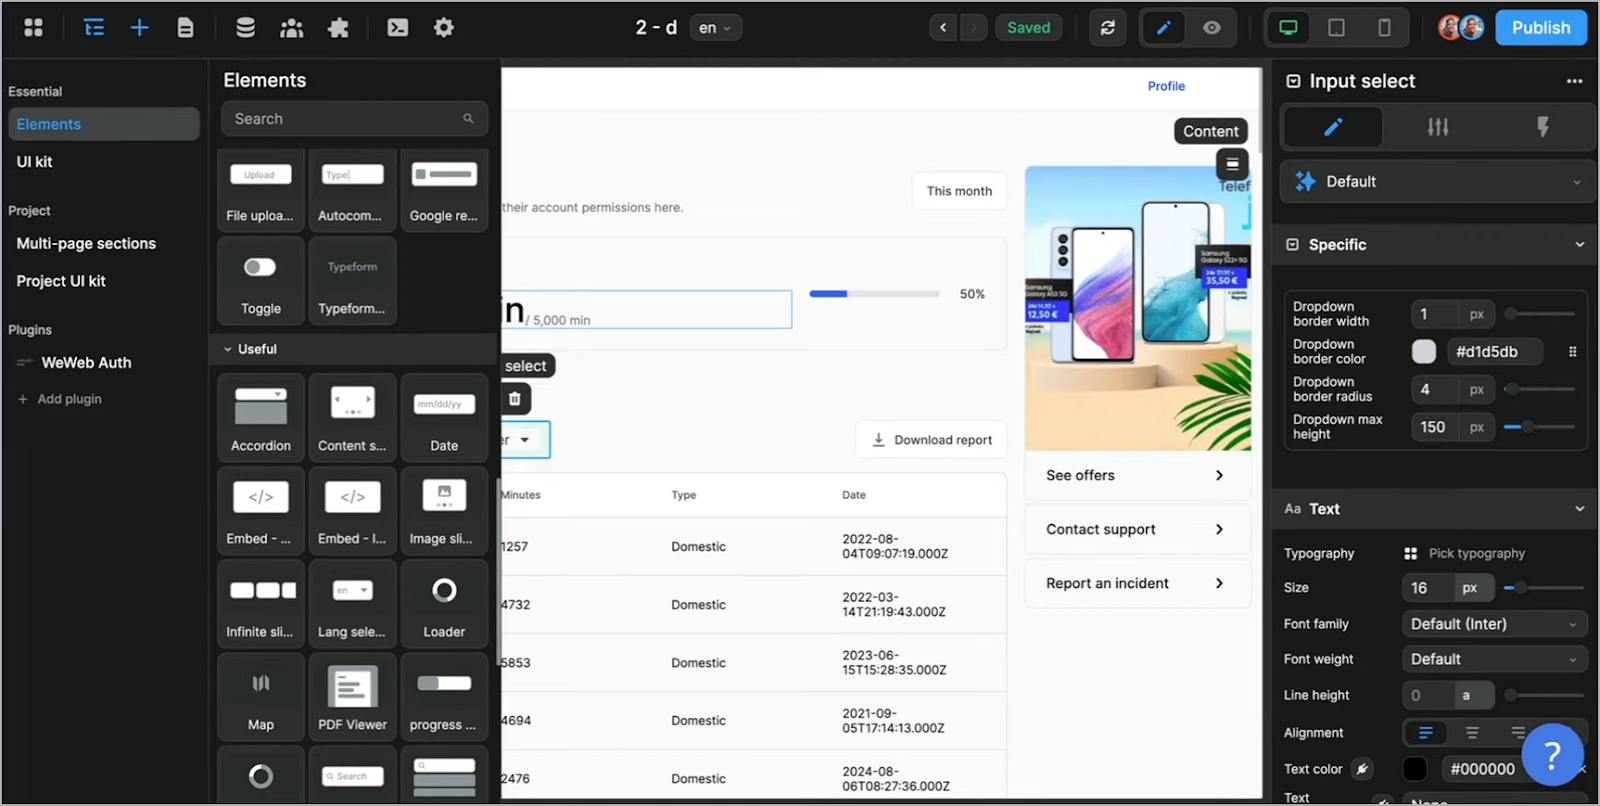Set alignment to left
Image resolution: width=1600 pixels, height=806 pixels.
coord(1426,733)
